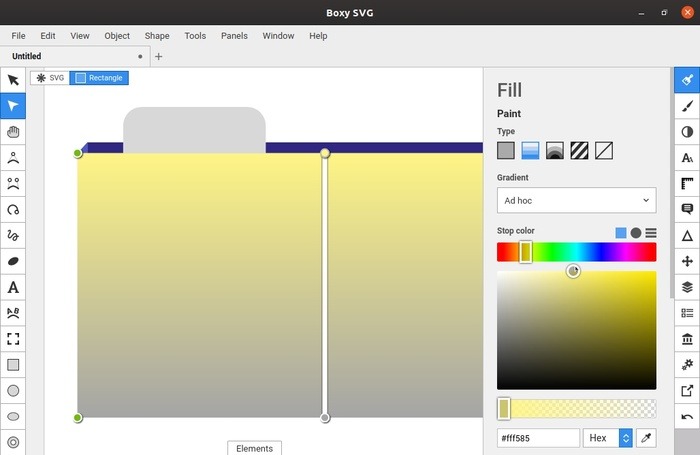Screen dimensions: 700x455
Task: Pick color with the eyedropper
Action: (x=646, y=438)
